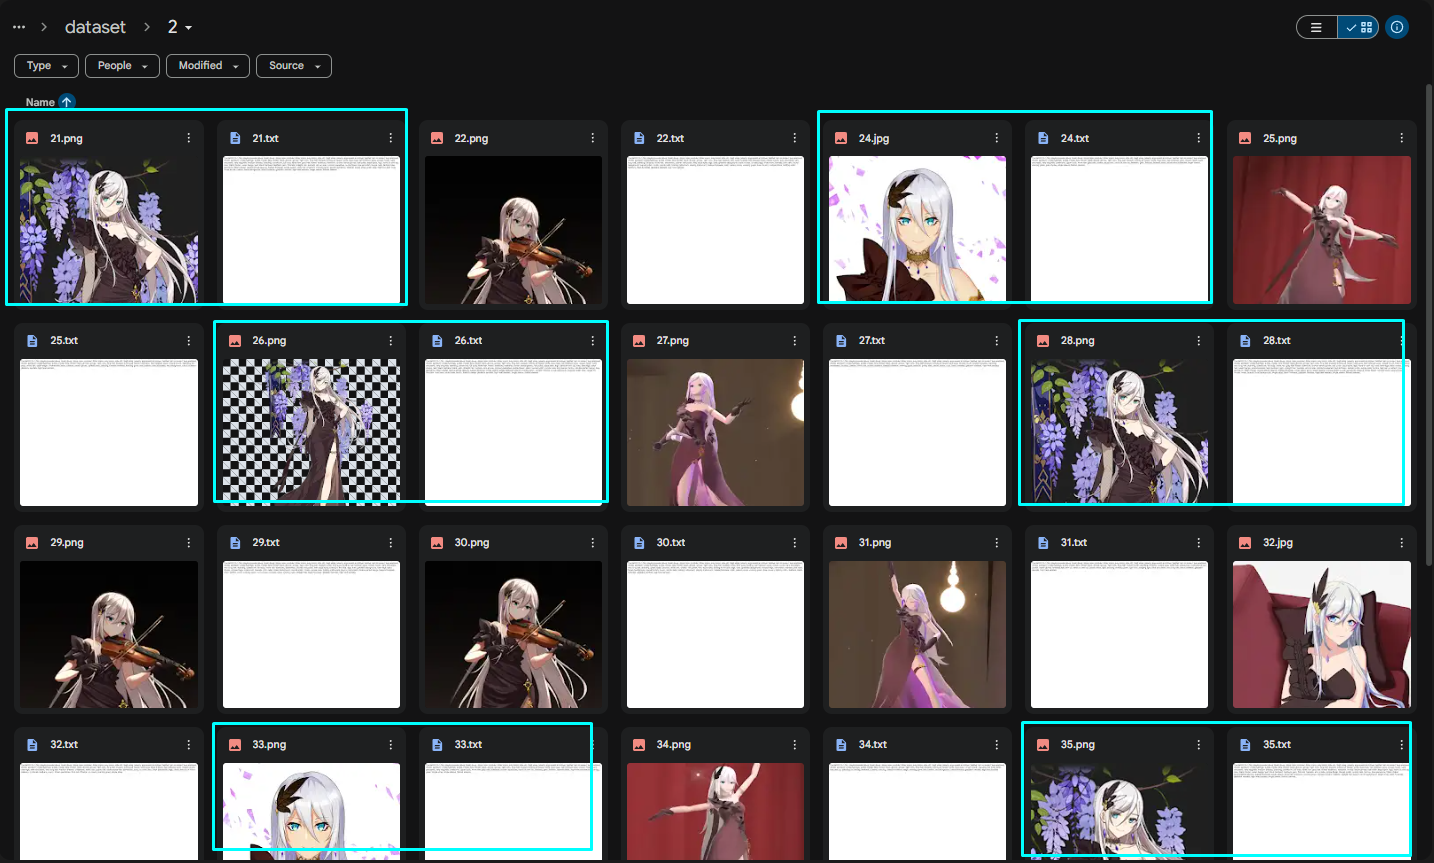Sort files by the Name header

pyautogui.click(x=40, y=102)
